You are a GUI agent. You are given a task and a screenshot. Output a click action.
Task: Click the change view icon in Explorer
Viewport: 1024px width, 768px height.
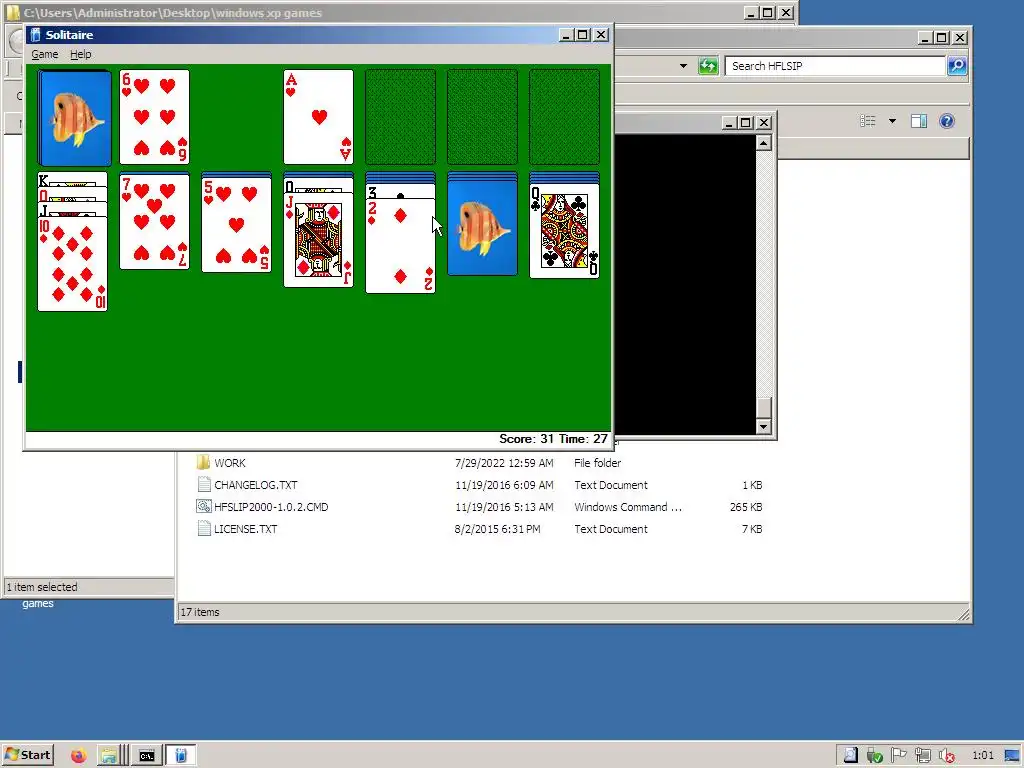[x=867, y=121]
